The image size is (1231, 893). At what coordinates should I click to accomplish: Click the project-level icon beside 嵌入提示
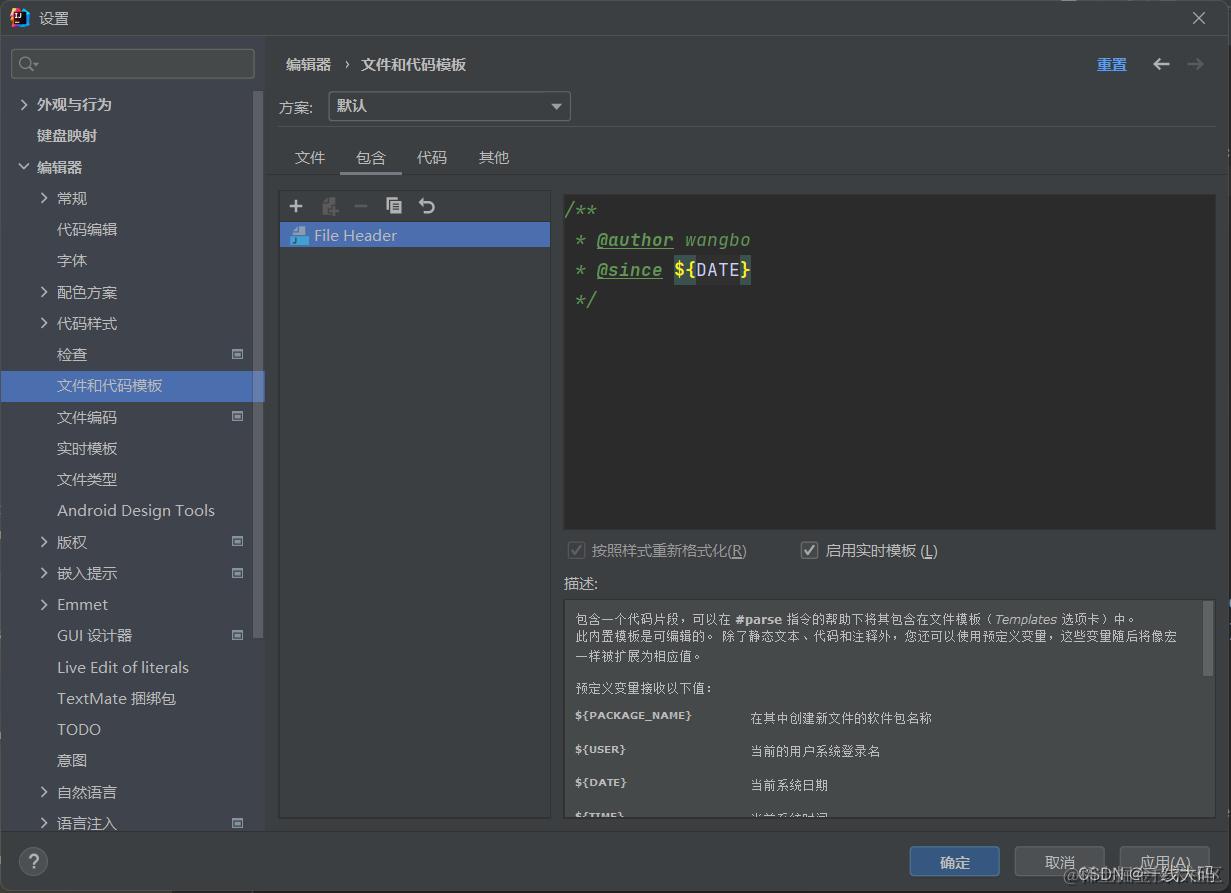(x=238, y=573)
